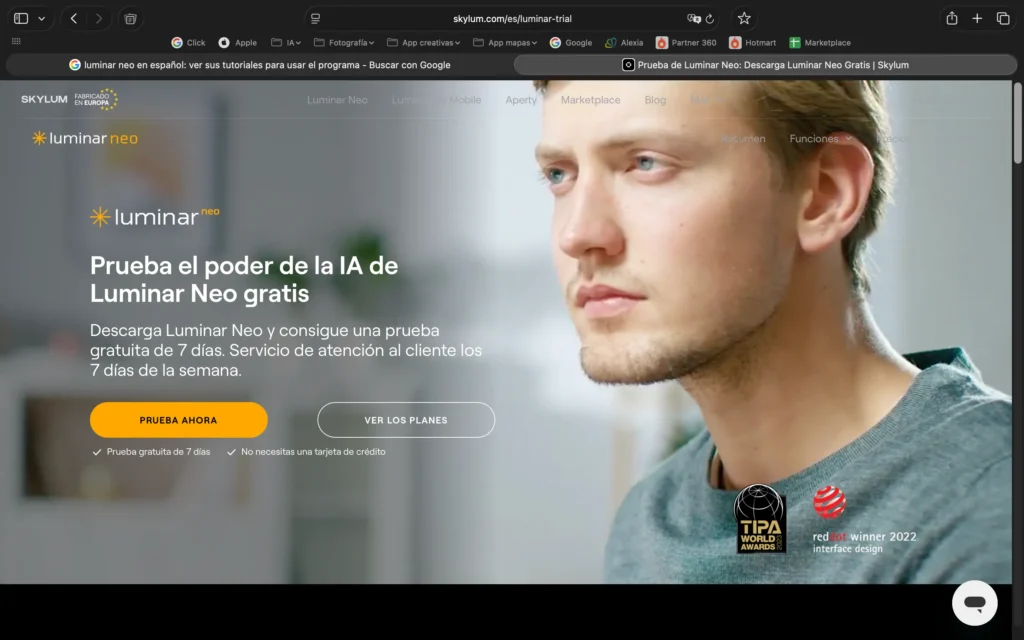Open the sidebar options chevron
Screen dimensions: 1024x640
pos(42,18)
